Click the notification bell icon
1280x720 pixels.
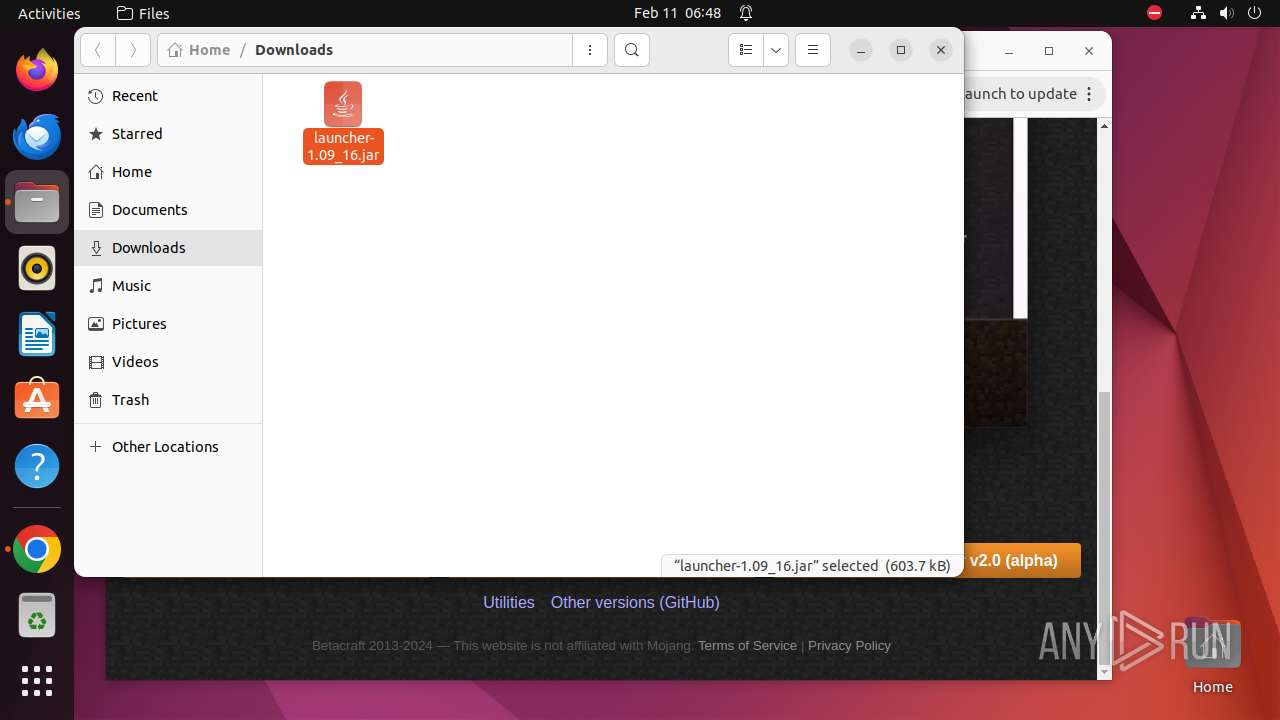pos(746,13)
